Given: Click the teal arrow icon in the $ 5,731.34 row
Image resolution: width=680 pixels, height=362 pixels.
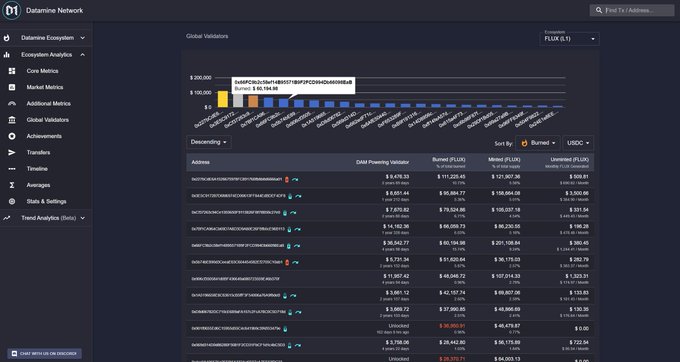Looking at the screenshot, I should pos(295,262).
